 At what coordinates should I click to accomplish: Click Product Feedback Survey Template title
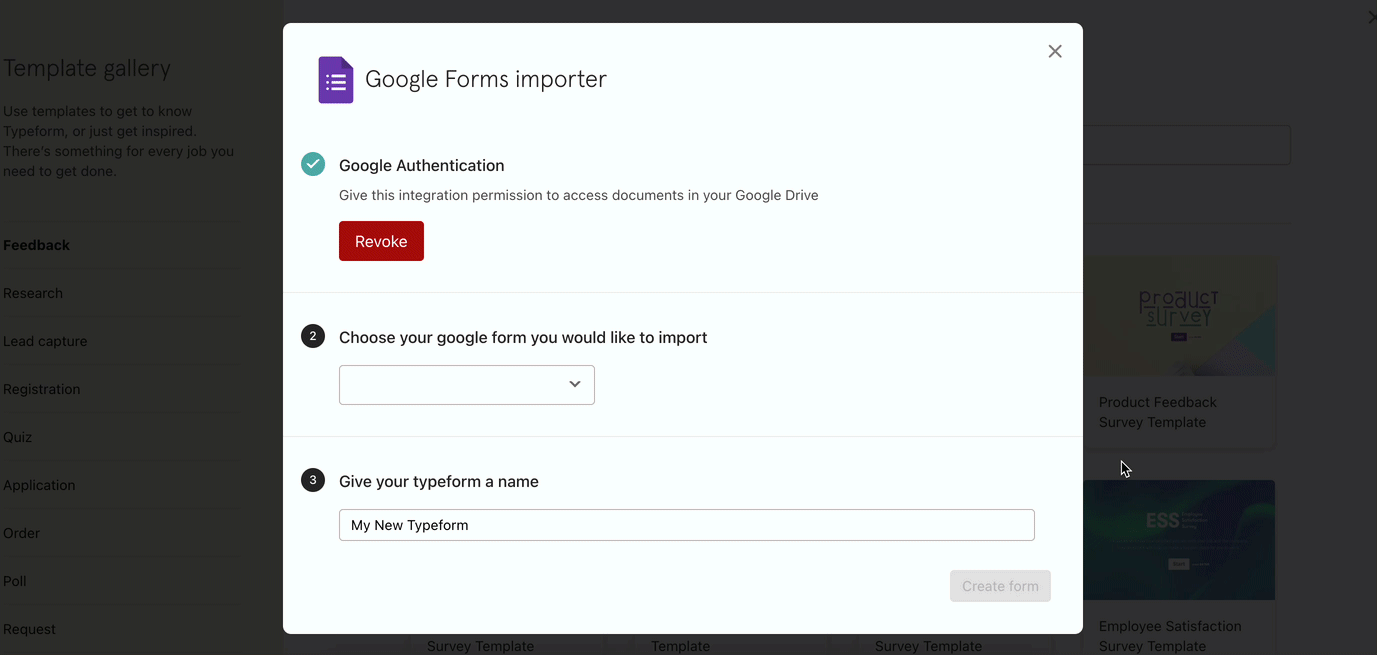click(1158, 412)
